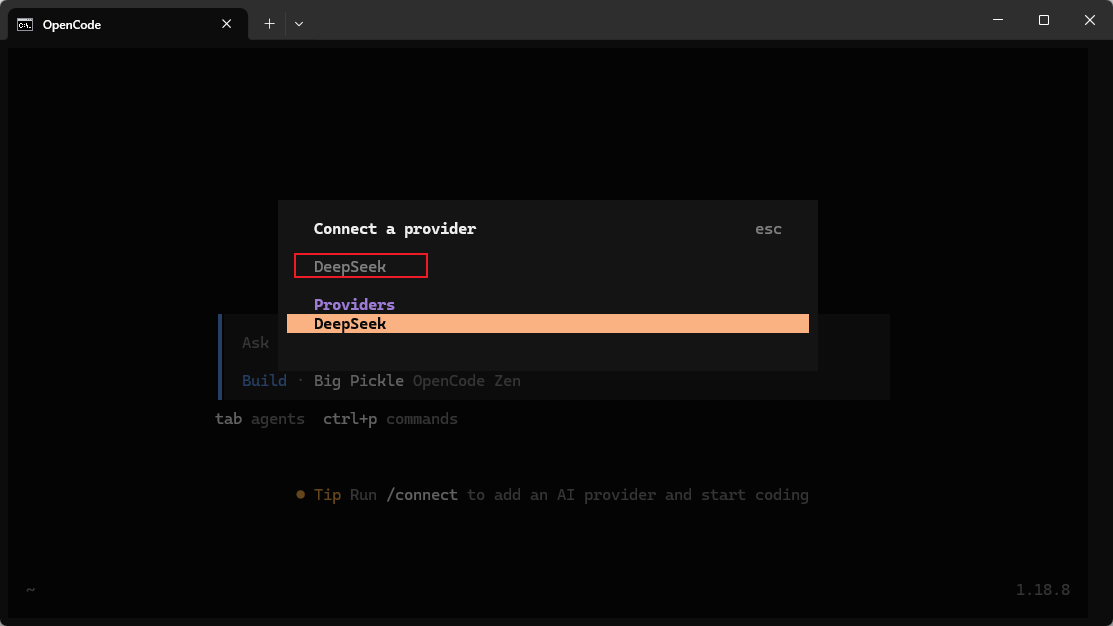
Task: Click esc to dismiss the provider dialog
Action: [767, 229]
